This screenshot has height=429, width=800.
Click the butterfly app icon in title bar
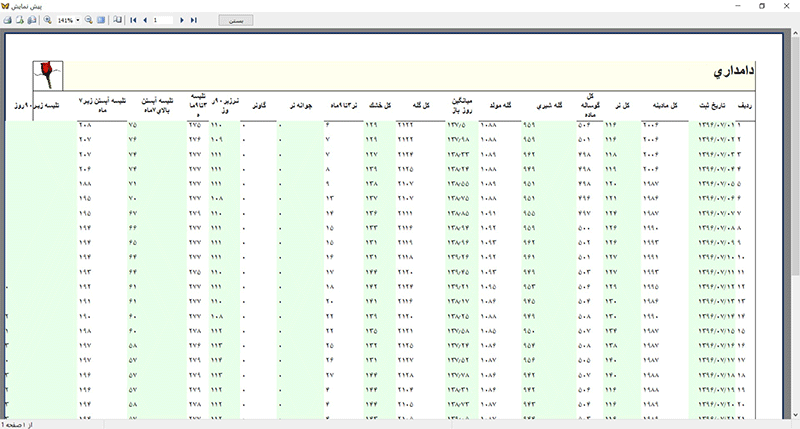click(x=5, y=6)
